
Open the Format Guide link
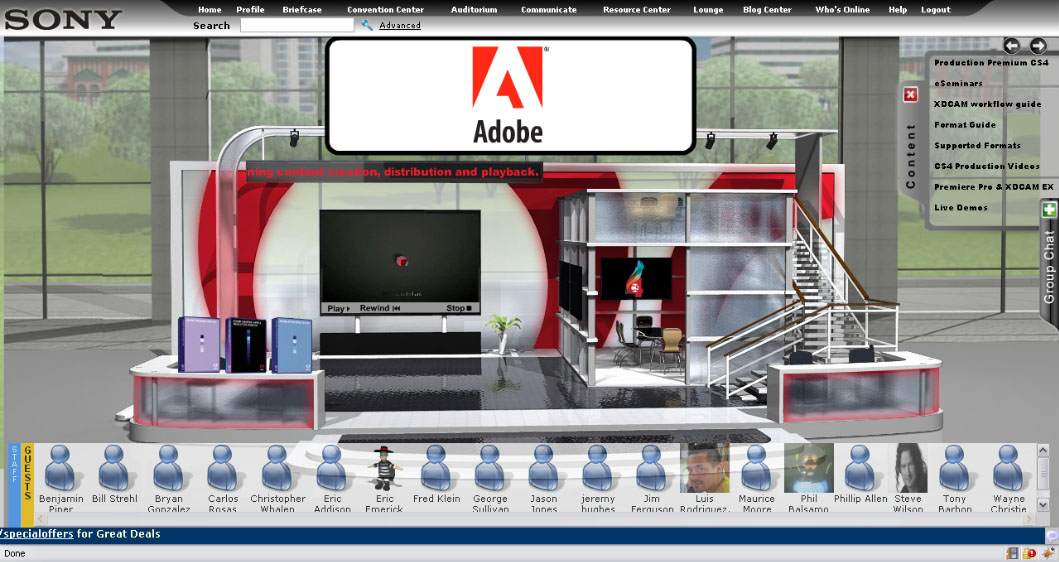point(964,124)
